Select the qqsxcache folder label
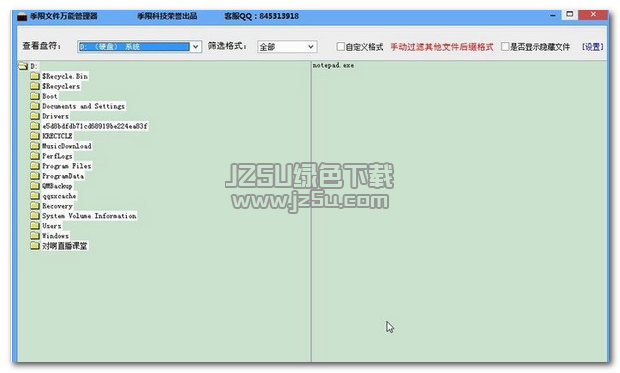 (x=59, y=196)
